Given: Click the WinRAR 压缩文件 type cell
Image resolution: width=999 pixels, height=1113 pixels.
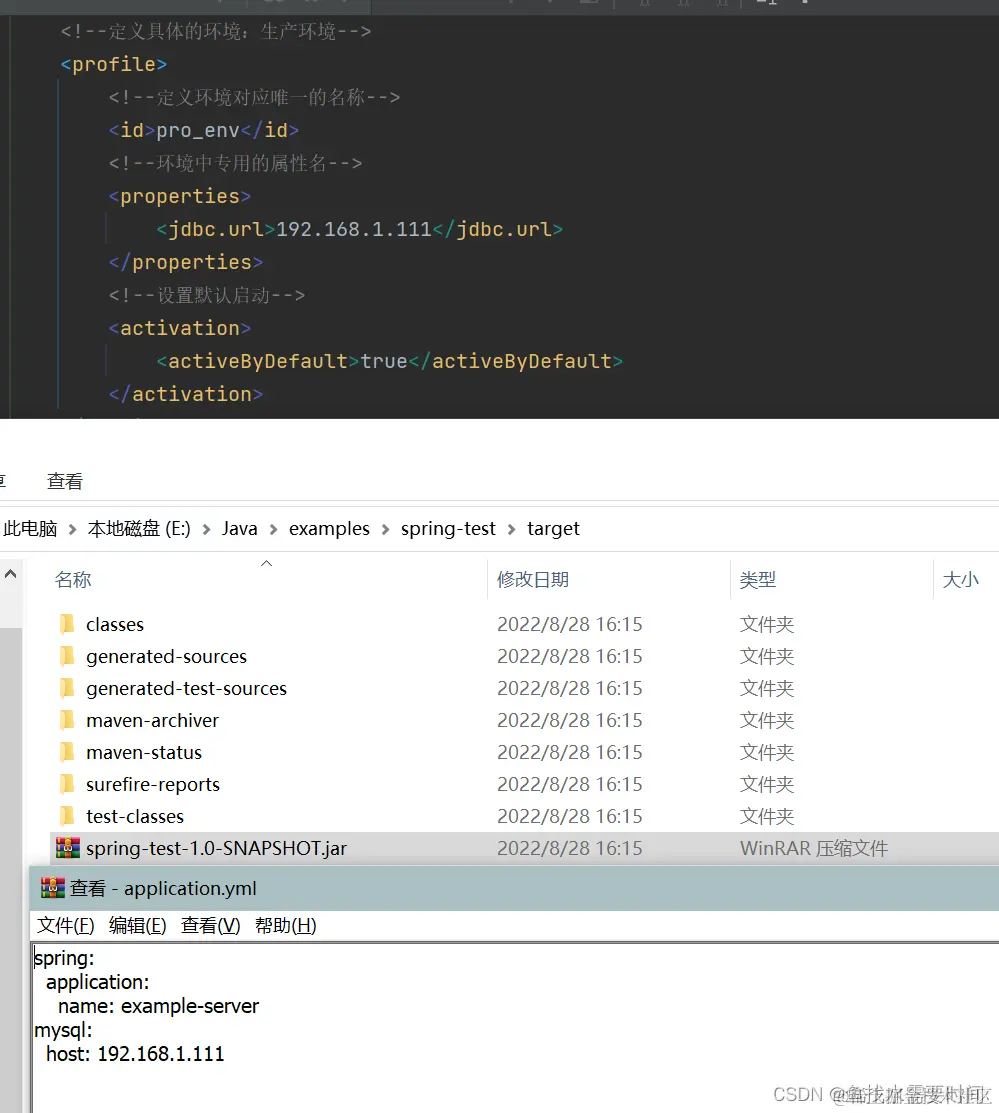Looking at the screenshot, I should click(814, 848).
